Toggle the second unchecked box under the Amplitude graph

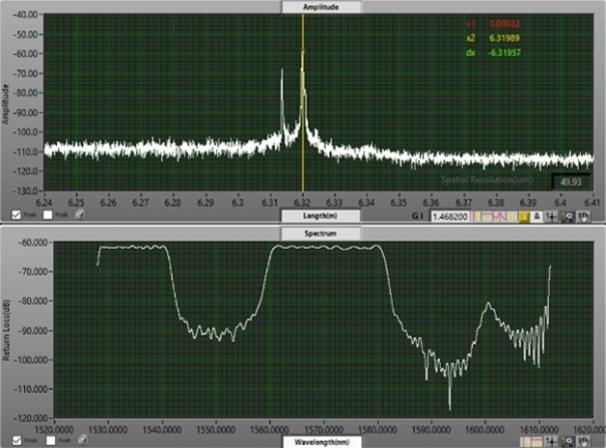(47, 214)
